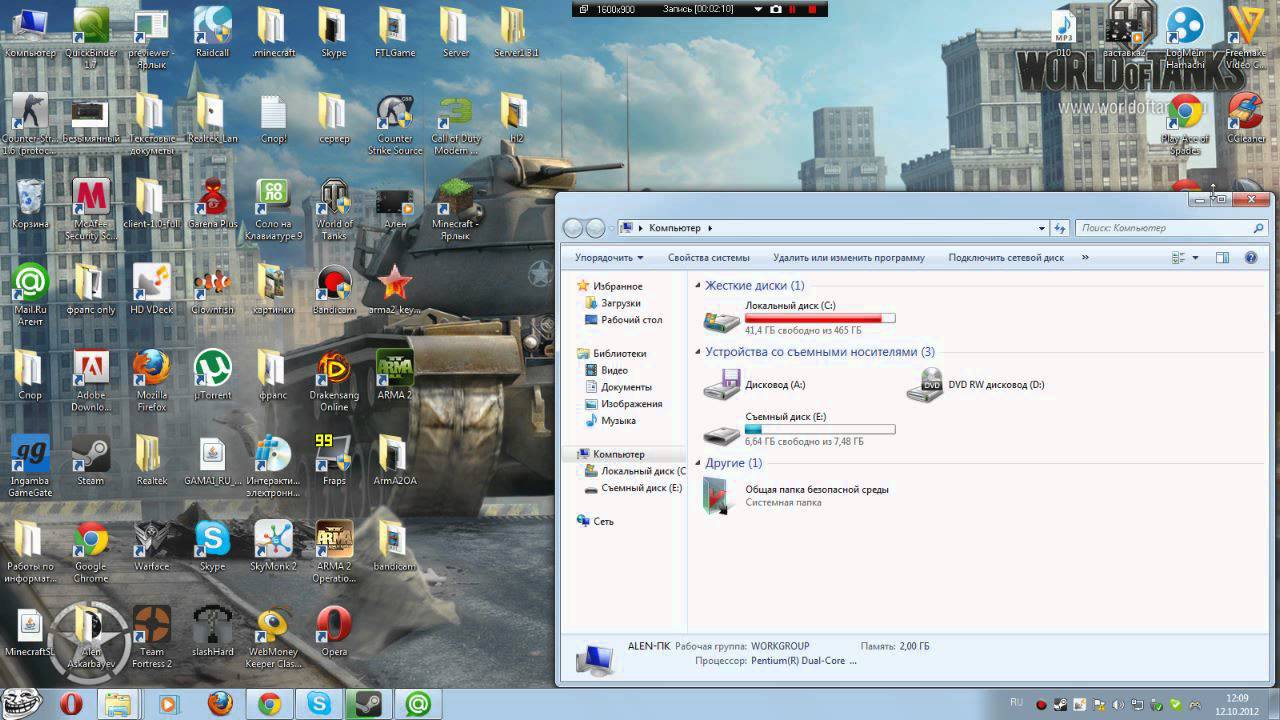Launch Garena Plus from the desktop
The image size is (1280, 720).
click(x=212, y=204)
